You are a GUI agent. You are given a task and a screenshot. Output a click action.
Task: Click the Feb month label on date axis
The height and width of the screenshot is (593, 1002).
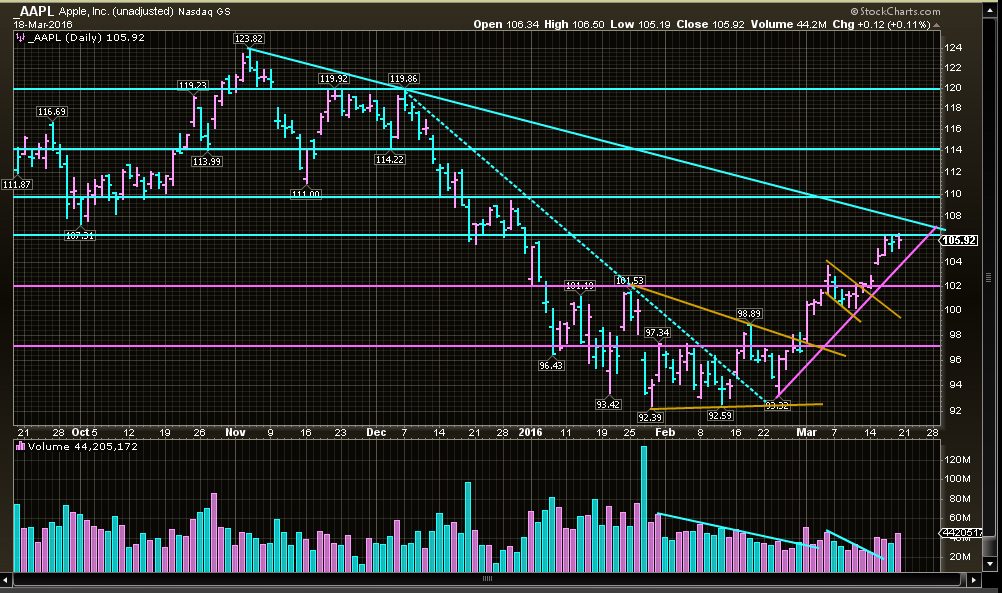pyautogui.click(x=665, y=432)
